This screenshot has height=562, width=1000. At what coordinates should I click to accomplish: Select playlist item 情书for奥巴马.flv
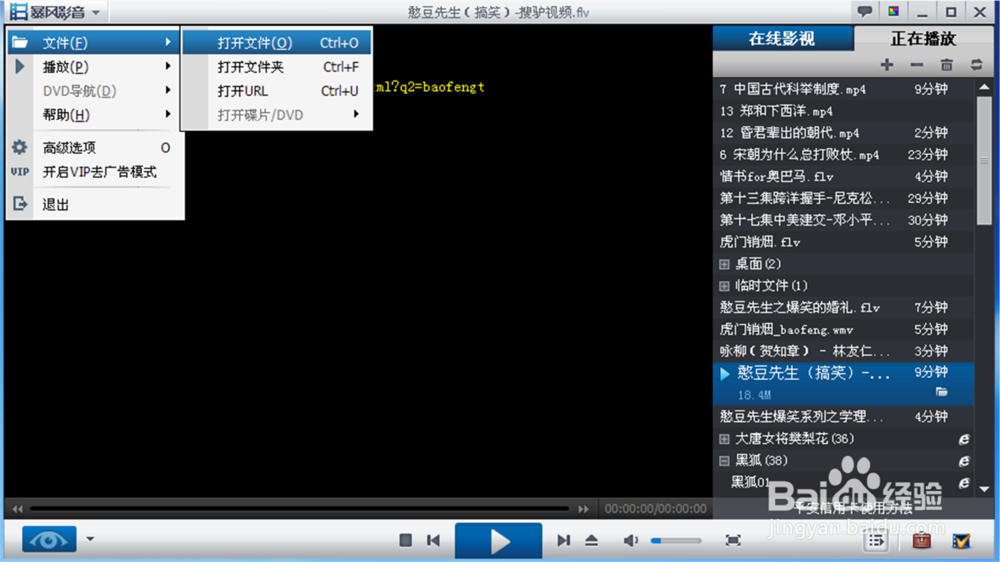[x=844, y=176]
